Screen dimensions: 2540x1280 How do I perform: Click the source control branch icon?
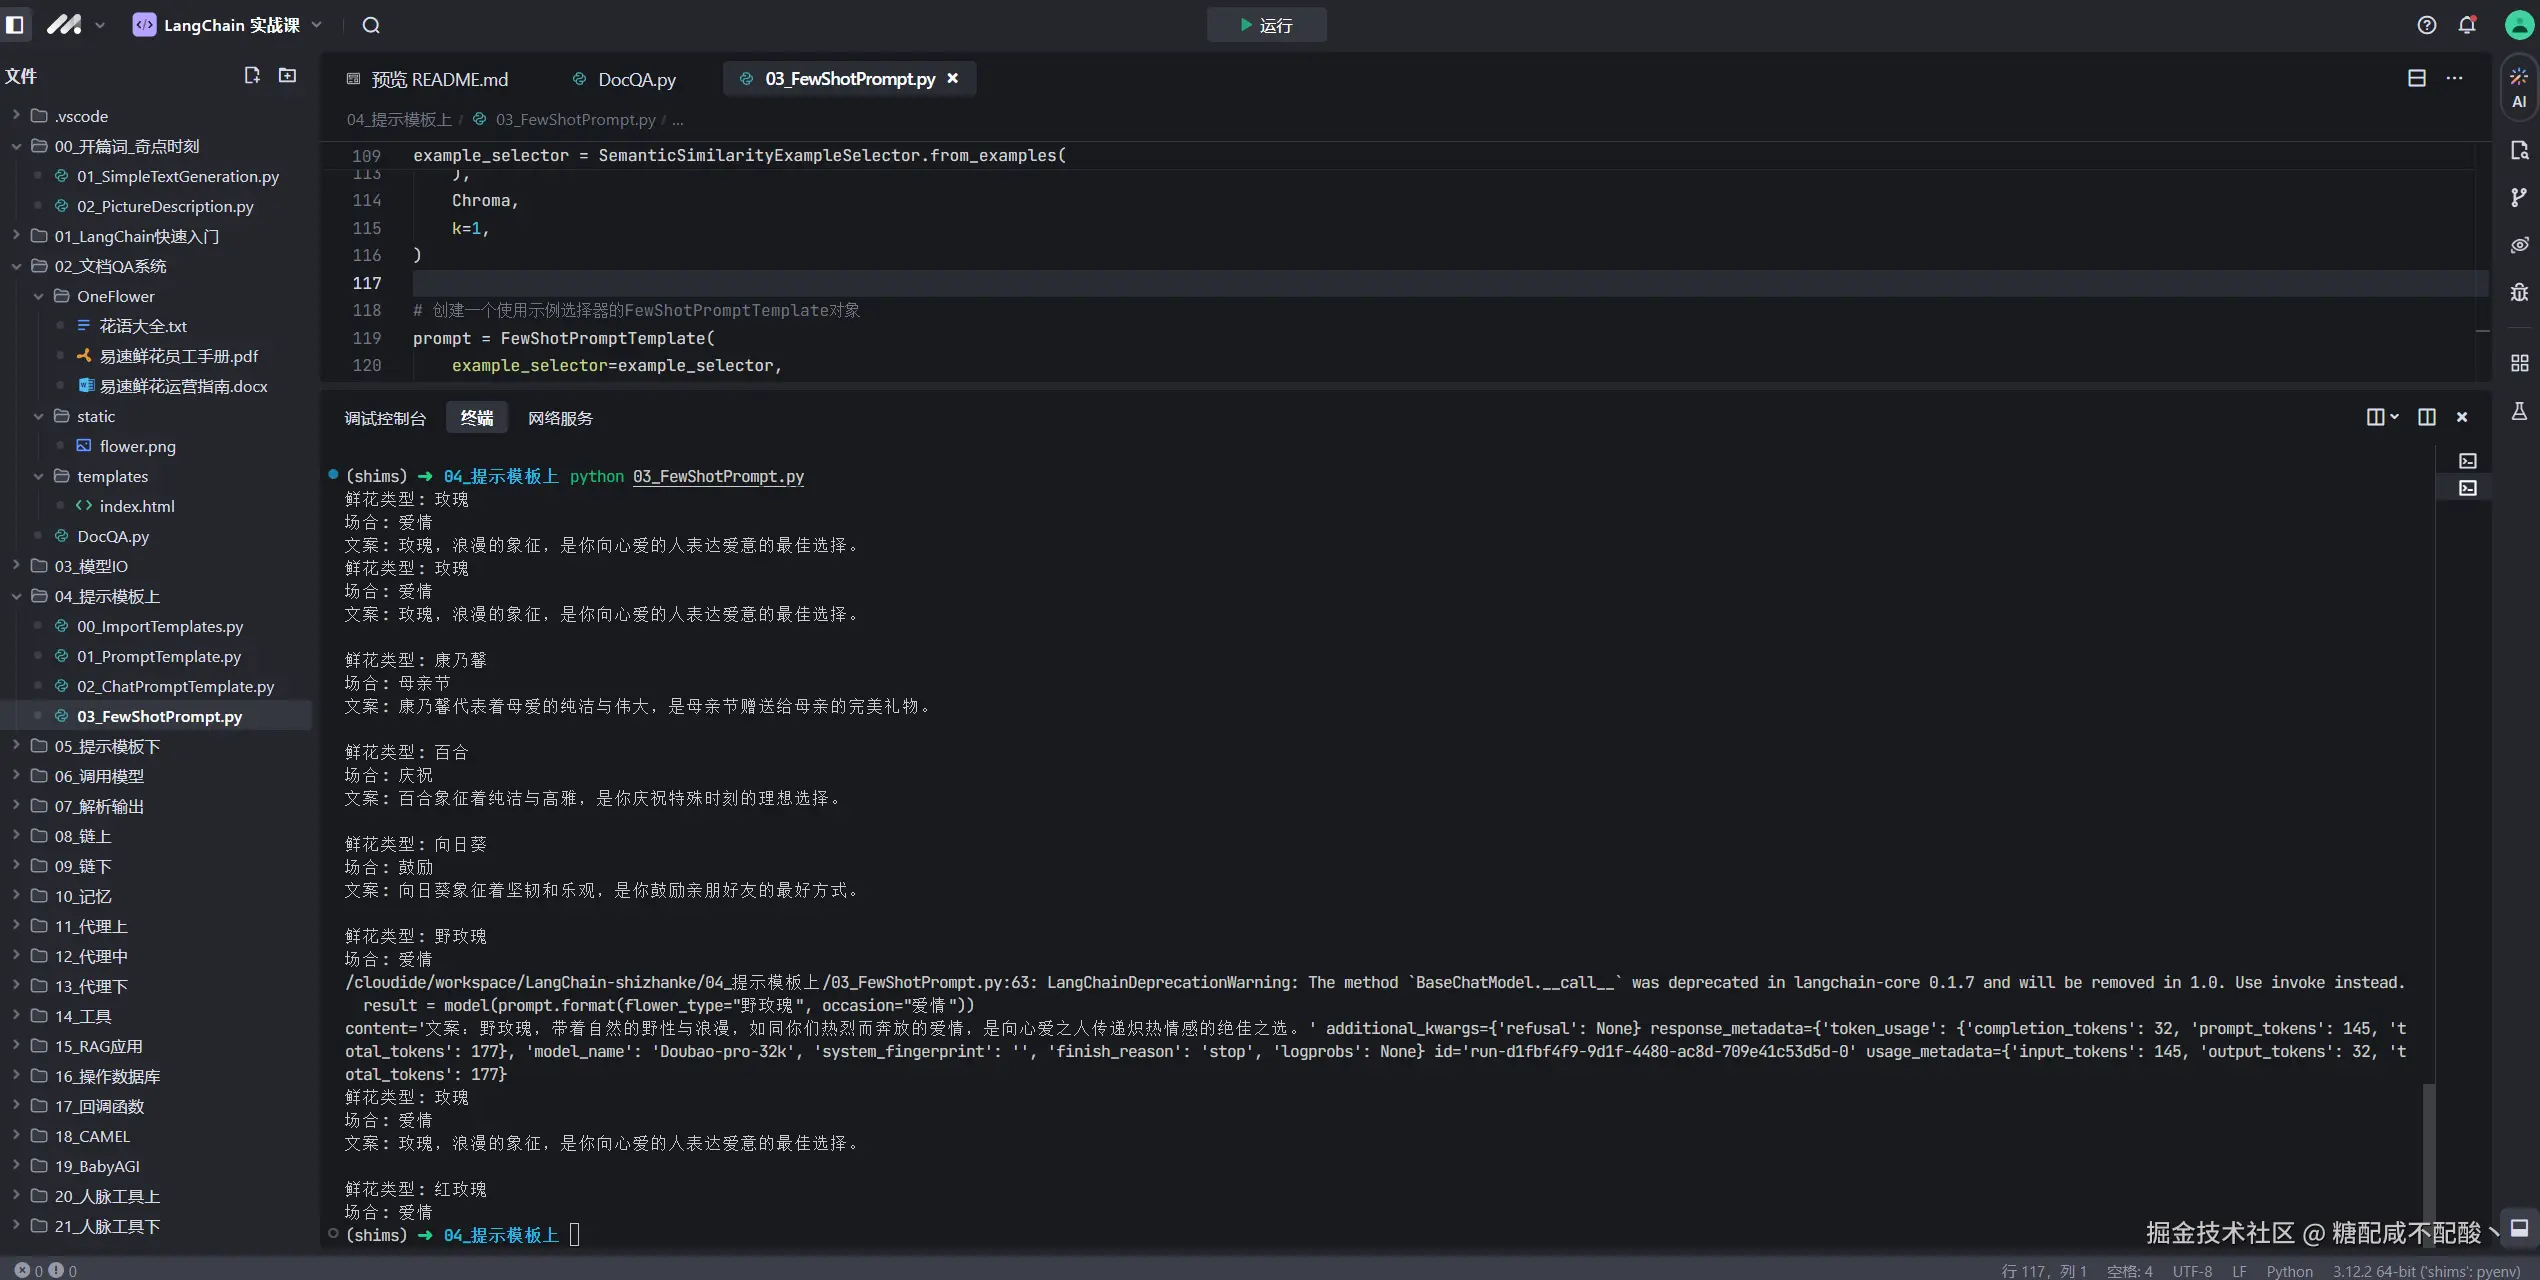tap(2518, 197)
